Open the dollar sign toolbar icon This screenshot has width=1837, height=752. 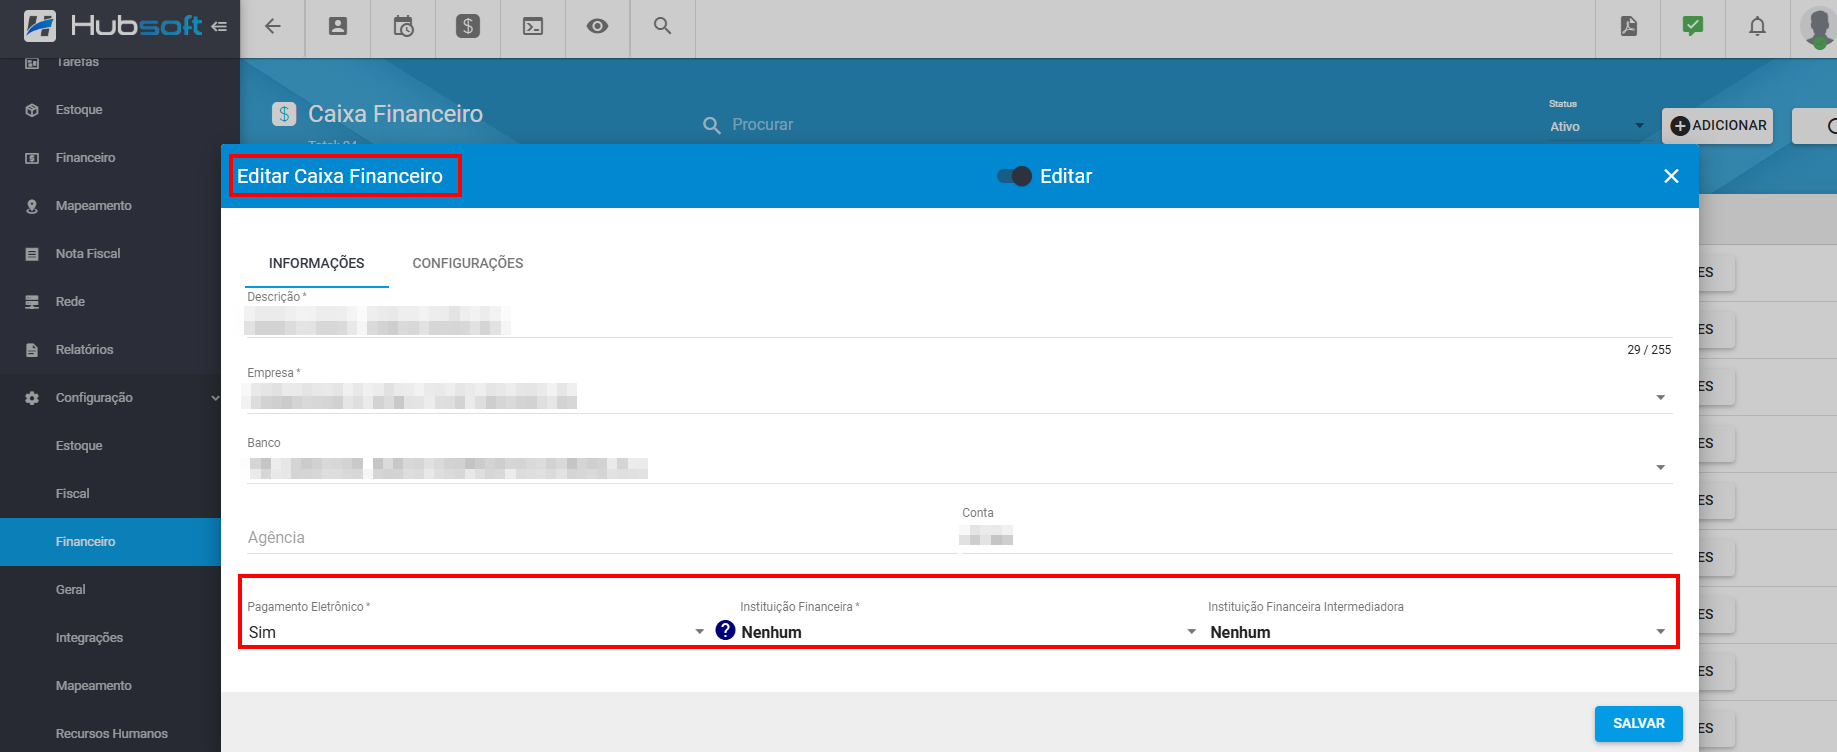(x=468, y=27)
